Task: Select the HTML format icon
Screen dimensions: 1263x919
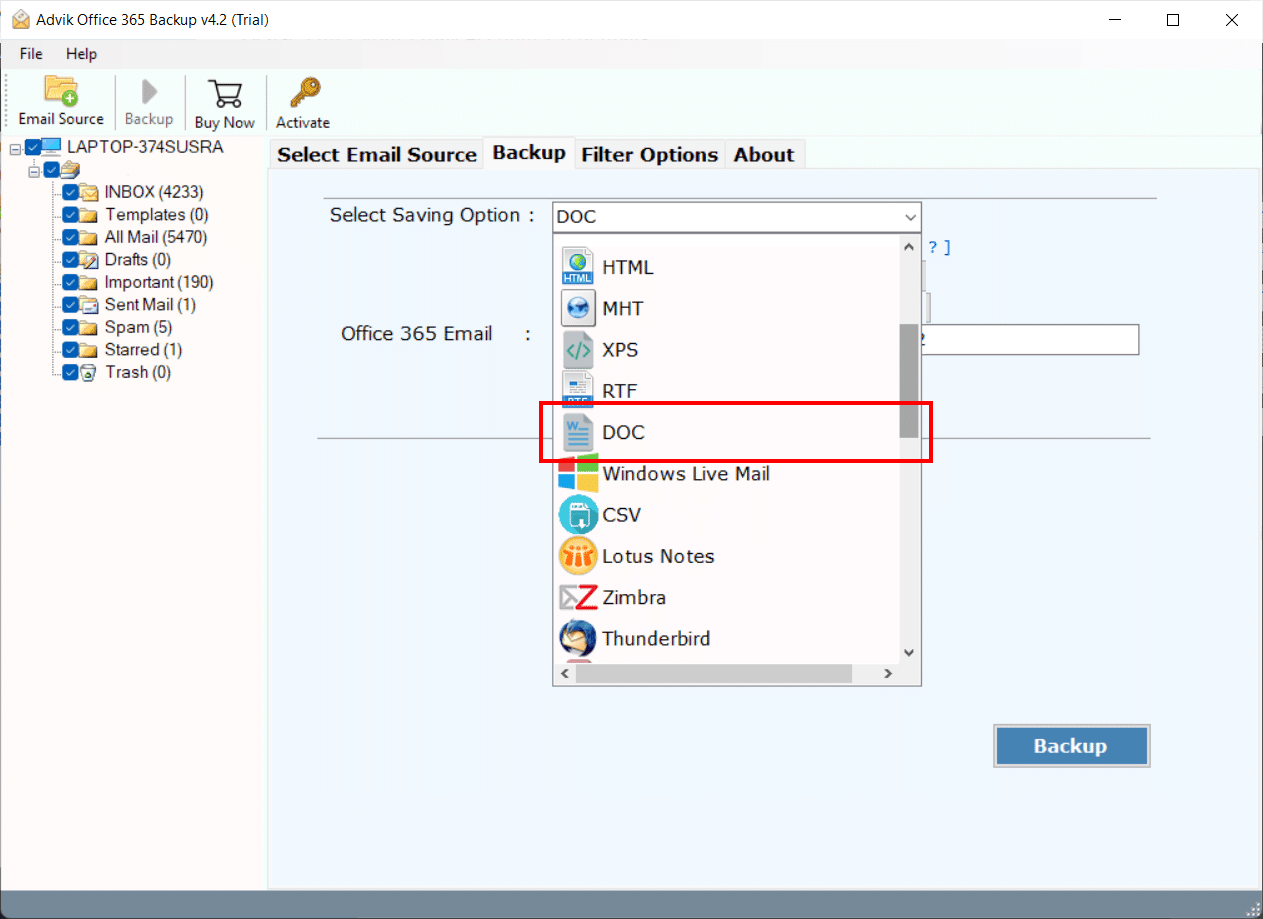Action: click(578, 267)
